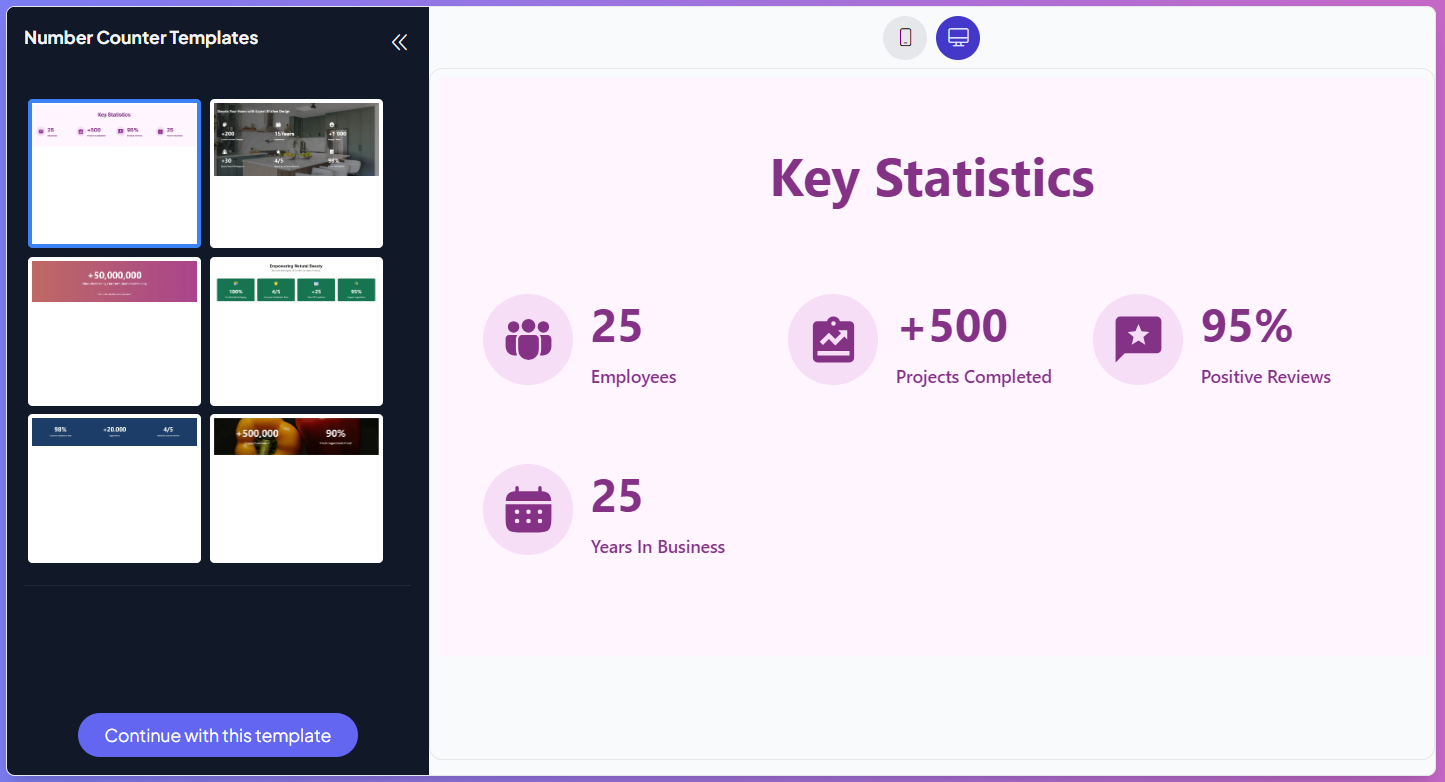Select the +500,000 peppers image template
The width and height of the screenshot is (1445, 782).
(296, 489)
